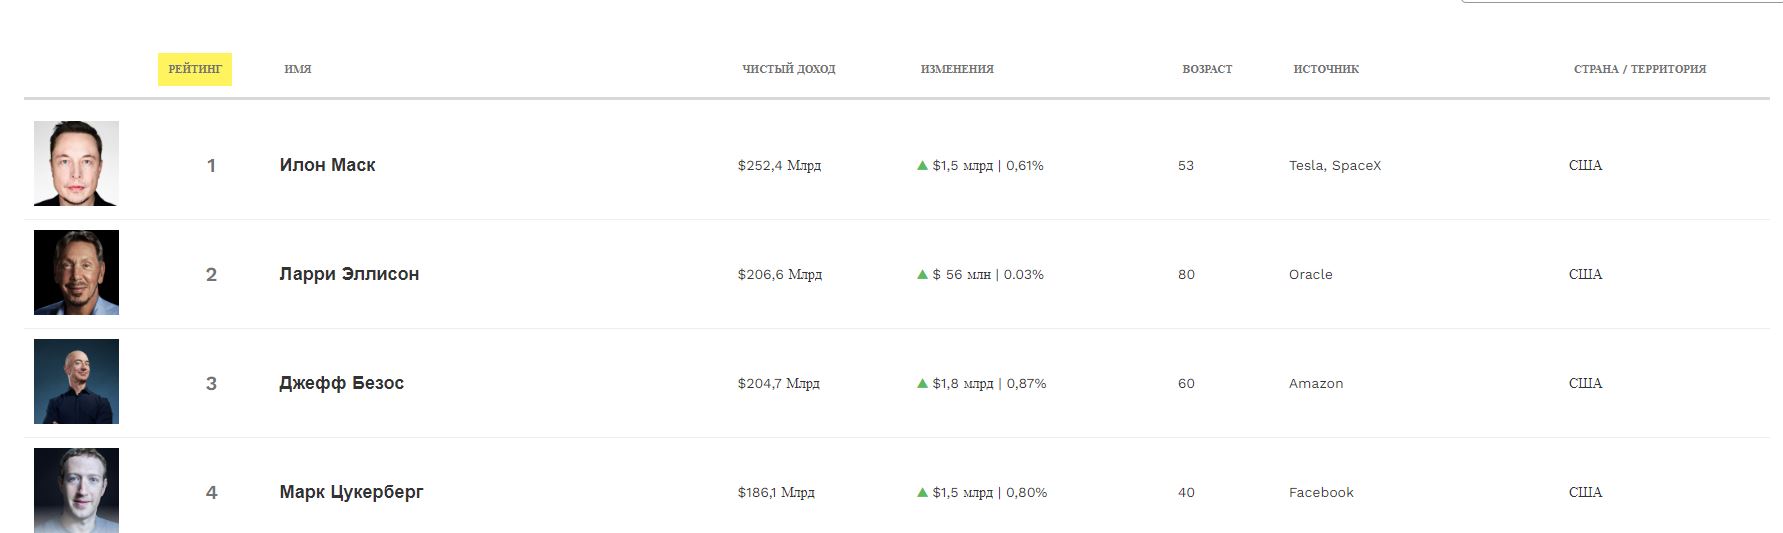Open the Джефф Безос profile link
The height and width of the screenshot is (533, 1783).
point(341,383)
